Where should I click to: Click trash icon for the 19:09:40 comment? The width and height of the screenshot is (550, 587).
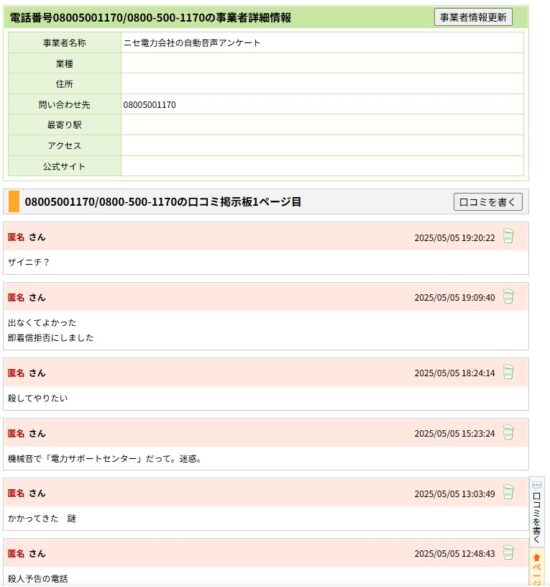pyautogui.click(x=508, y=296)
